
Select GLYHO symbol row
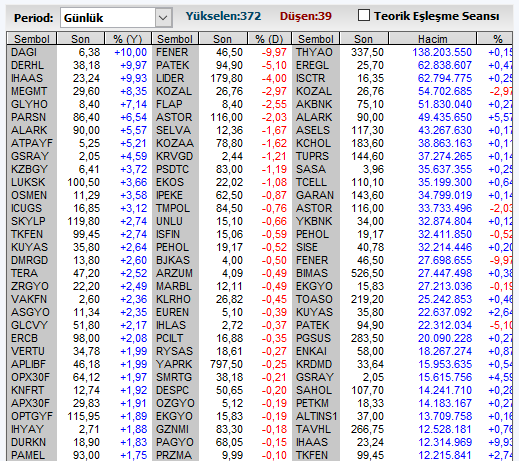coord(29,104)
